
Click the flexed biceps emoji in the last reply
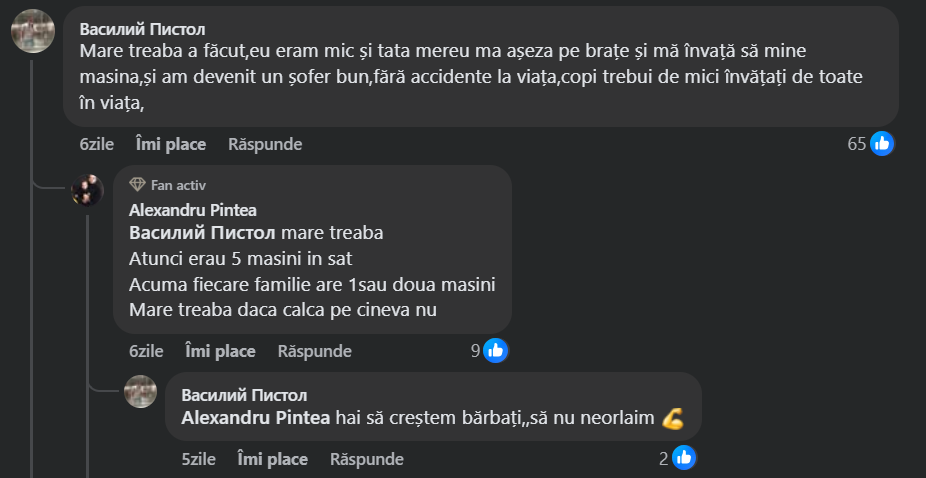click(673, 420)
